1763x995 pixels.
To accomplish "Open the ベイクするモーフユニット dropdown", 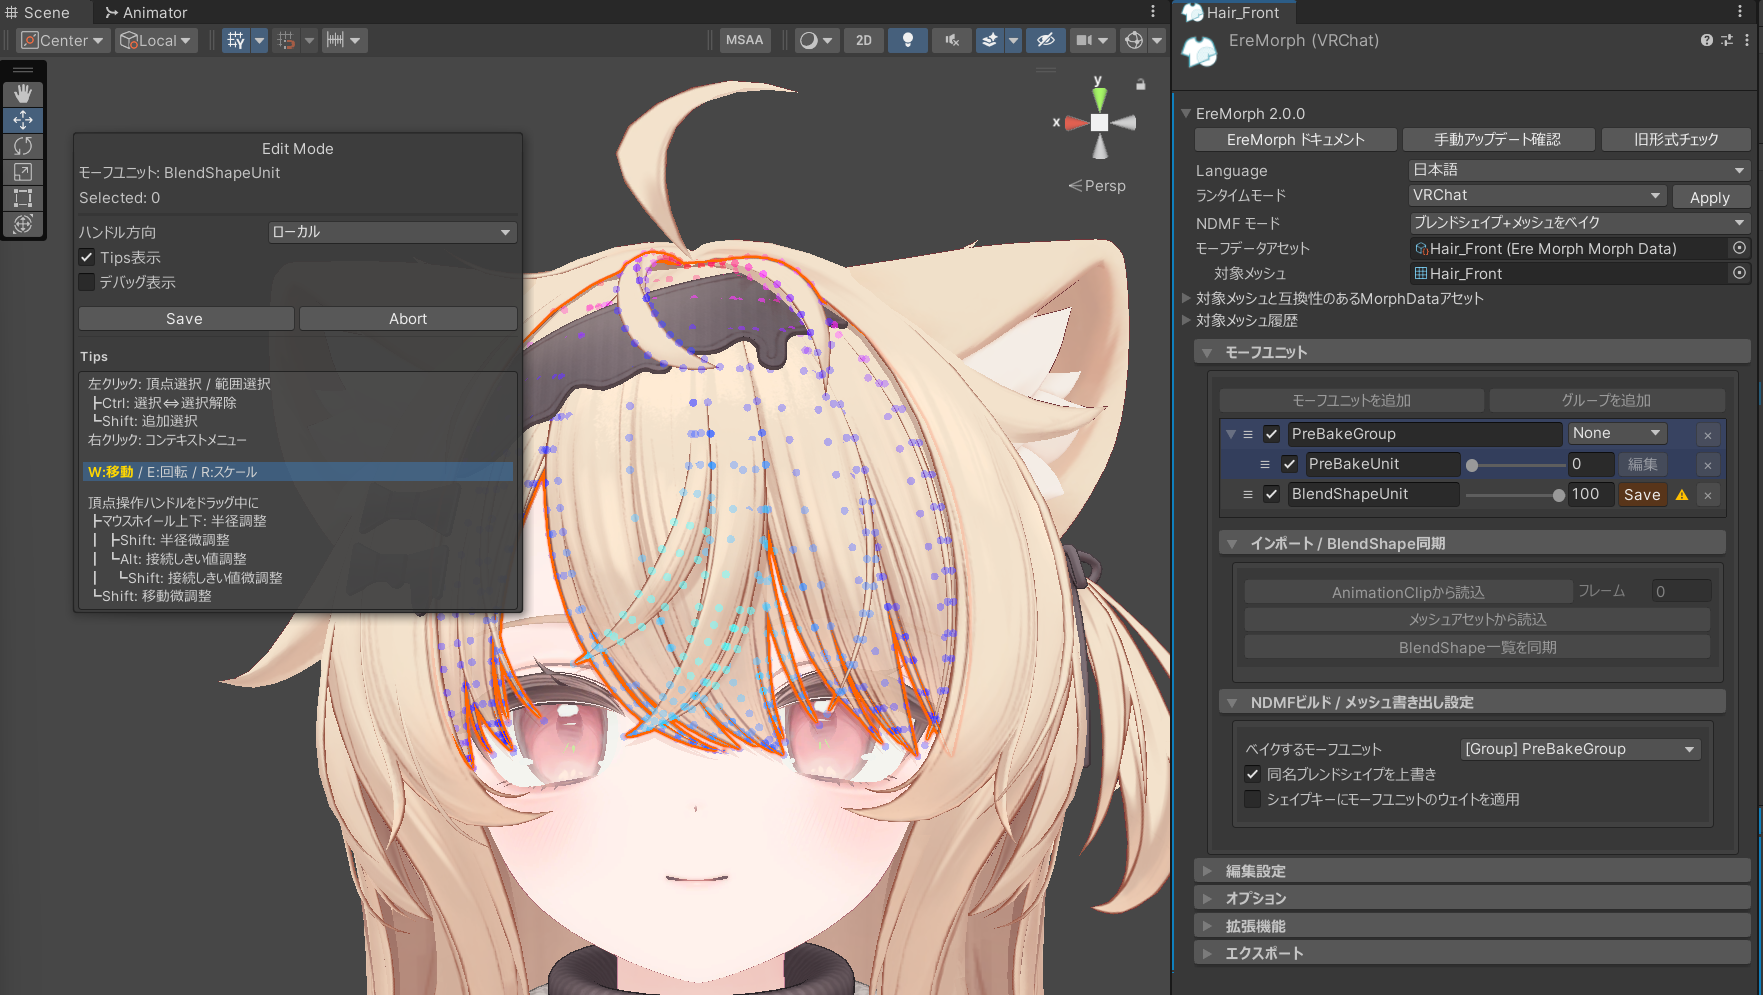I will (x=1580, y=749).
